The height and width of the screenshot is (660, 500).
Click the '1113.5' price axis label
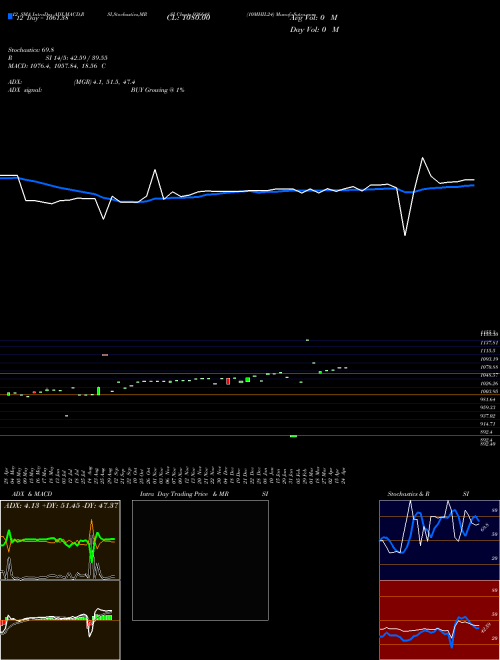click(489, 350)
